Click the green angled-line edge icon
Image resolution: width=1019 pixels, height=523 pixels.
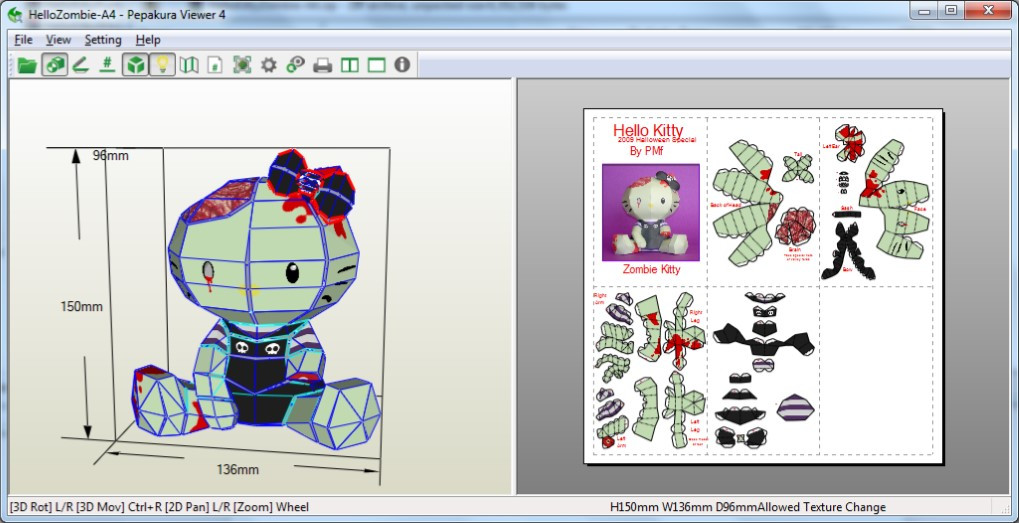[81, 65]
